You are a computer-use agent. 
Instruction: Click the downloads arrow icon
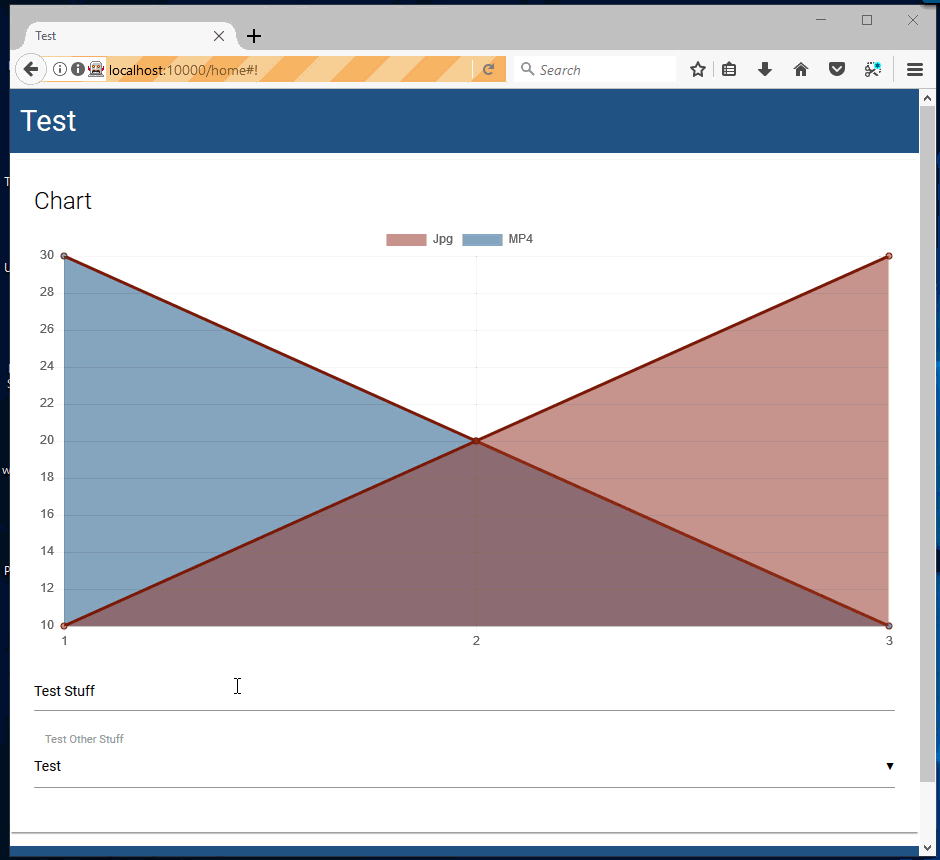pos(764,69)
